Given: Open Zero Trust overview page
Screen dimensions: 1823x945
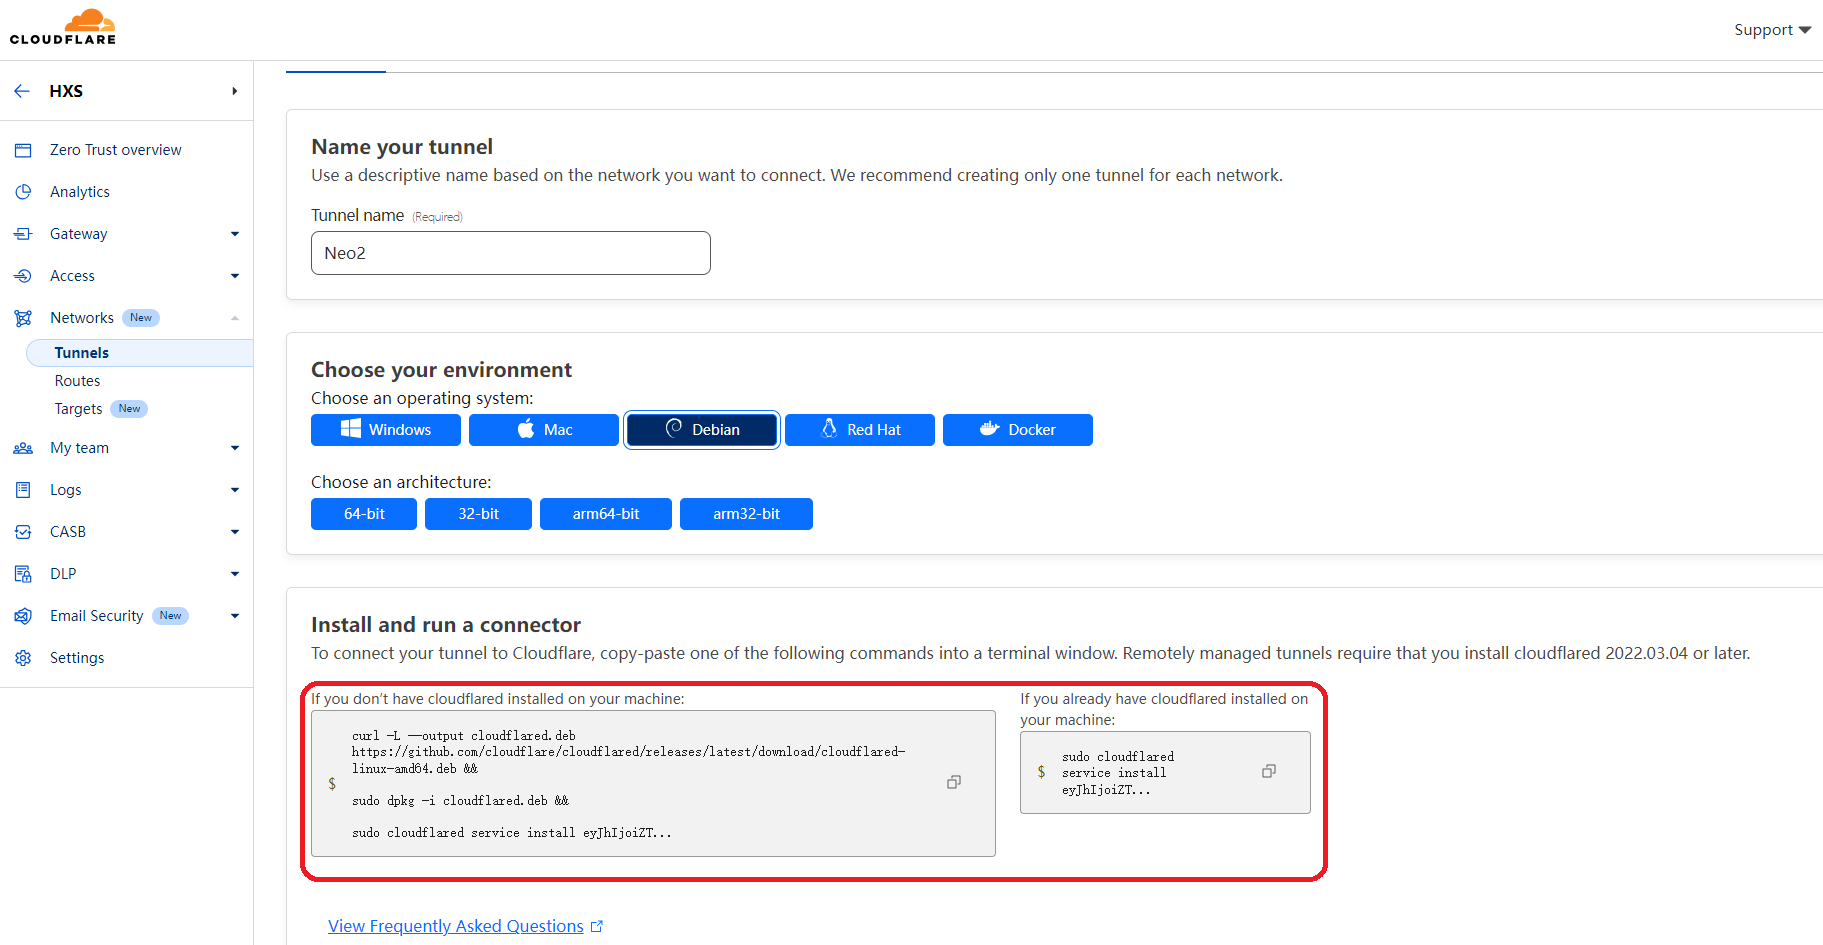Looking at the screenshot, I should tap(116, 150).
